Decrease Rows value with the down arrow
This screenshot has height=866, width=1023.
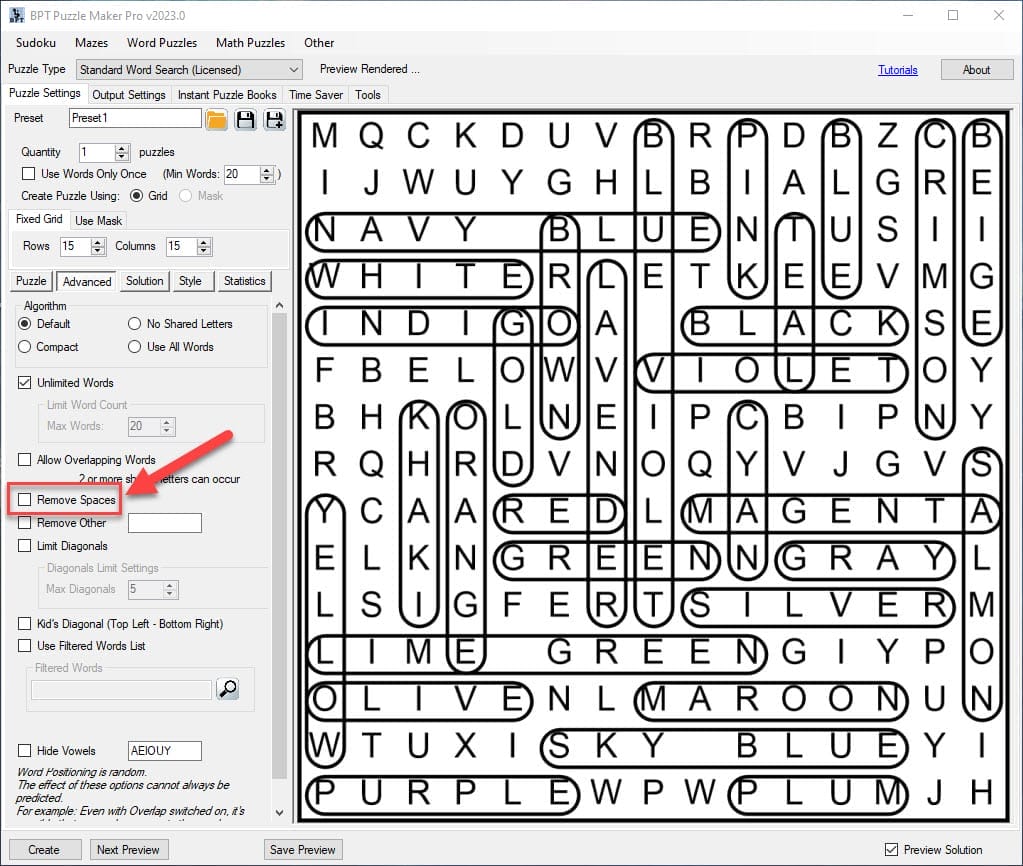[97, 250]
